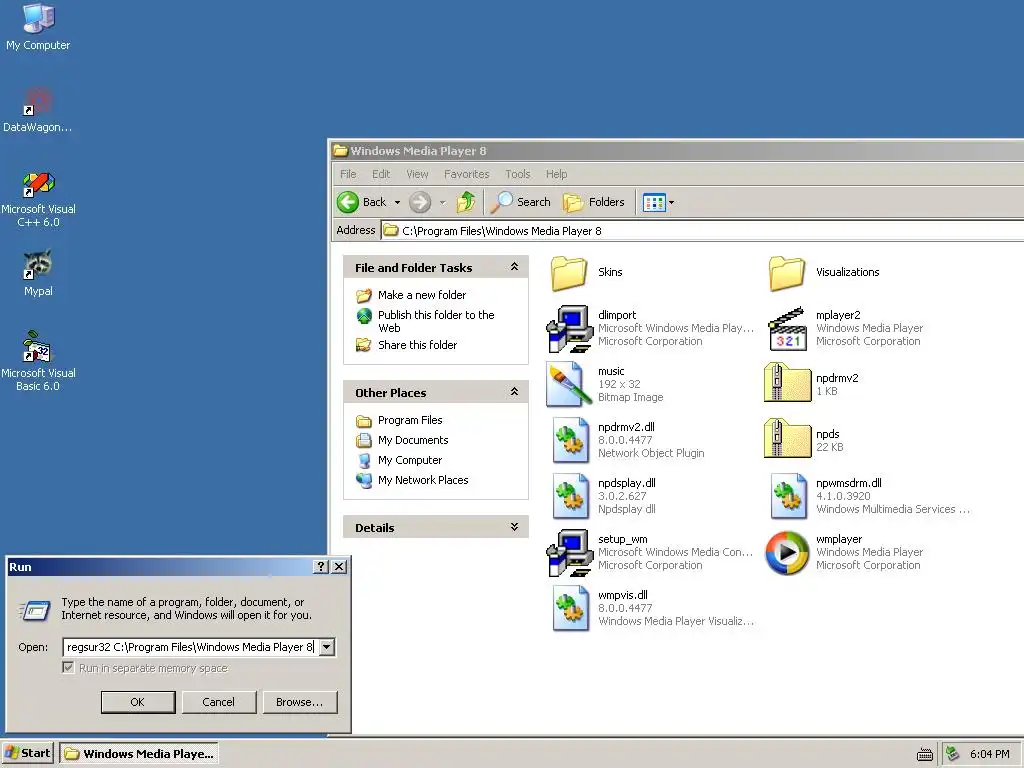Select the npdrmv2 zipped folder icon
The width and height of the screenshot is (1024, 768).
click(x=787, y=383)
